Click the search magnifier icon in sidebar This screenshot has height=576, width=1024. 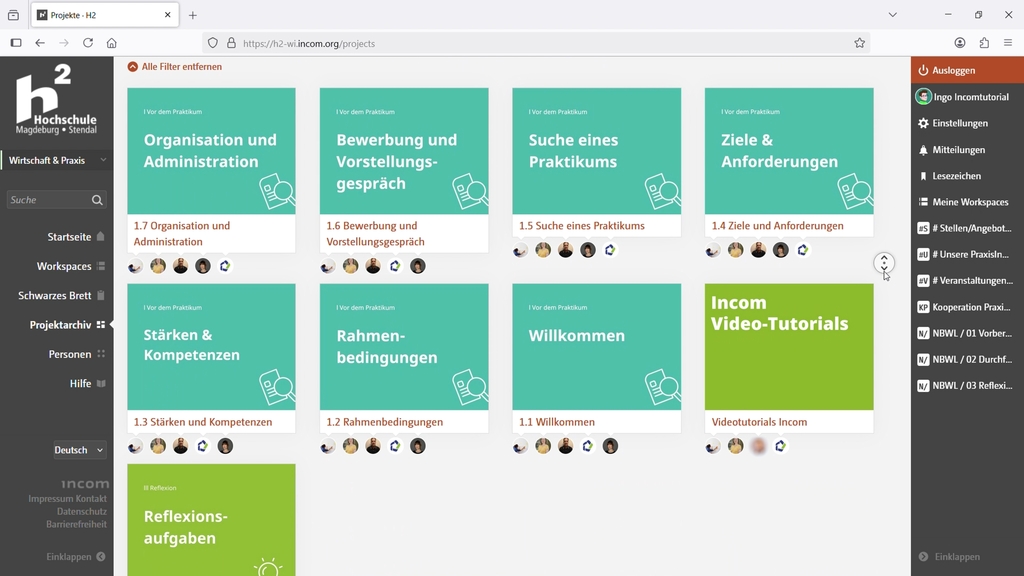click(x=97, y=200)
